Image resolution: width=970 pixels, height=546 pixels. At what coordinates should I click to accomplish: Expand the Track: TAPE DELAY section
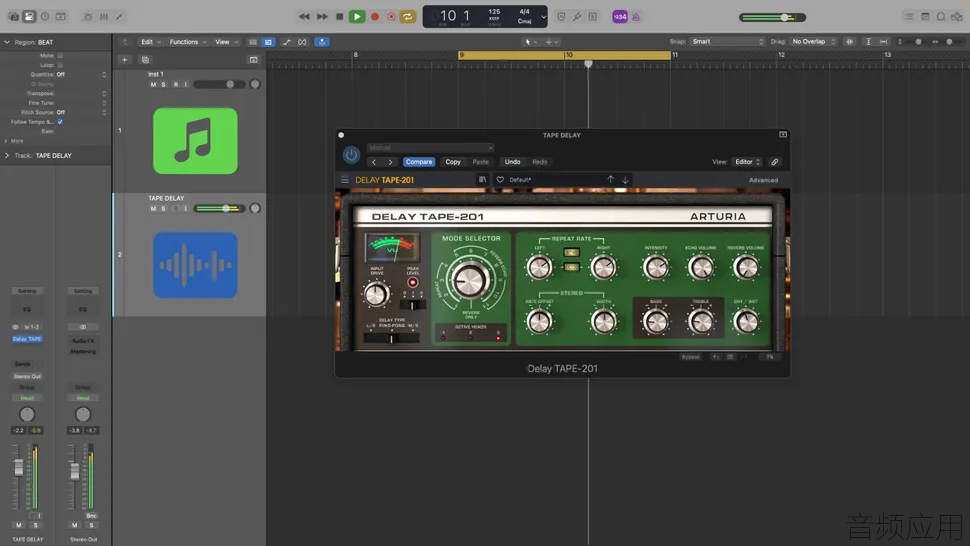[x=7, y=156]
